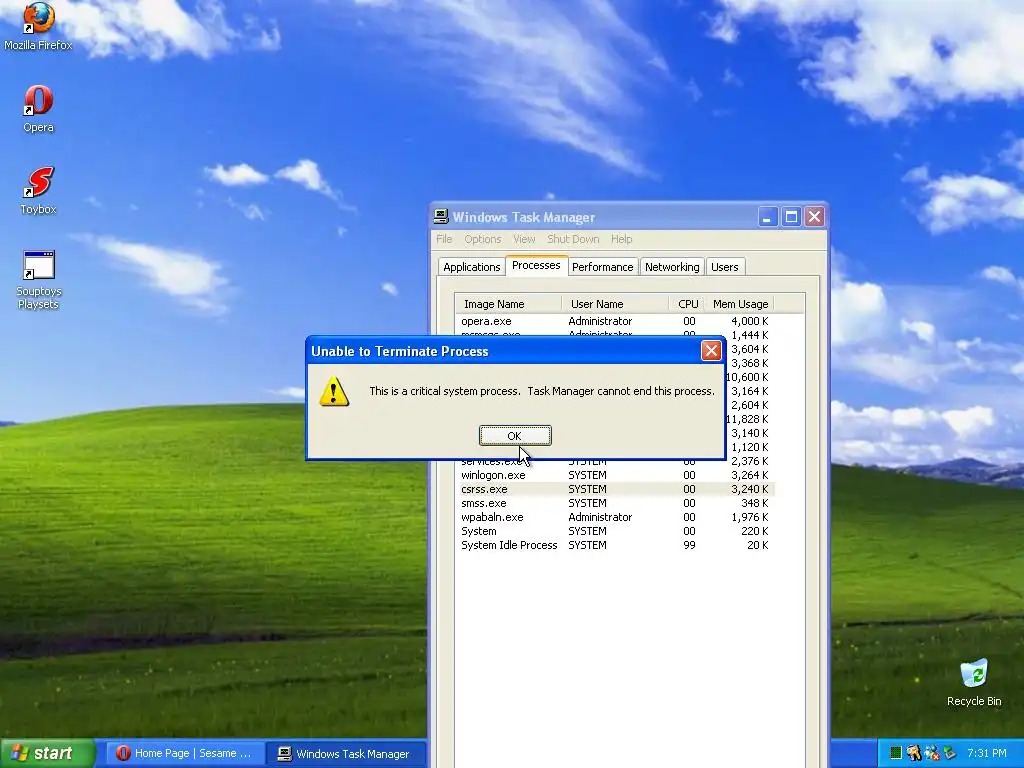Screen dimensions: 1024x768
Task: Select the csrss.exe process row
Action: coord(615,489)
